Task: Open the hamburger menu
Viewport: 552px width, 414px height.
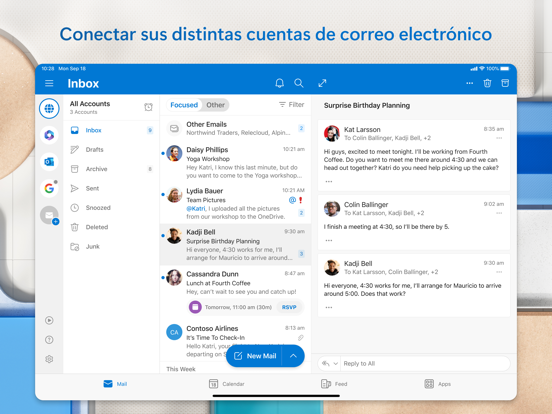Action: click(x=49, y=83)
